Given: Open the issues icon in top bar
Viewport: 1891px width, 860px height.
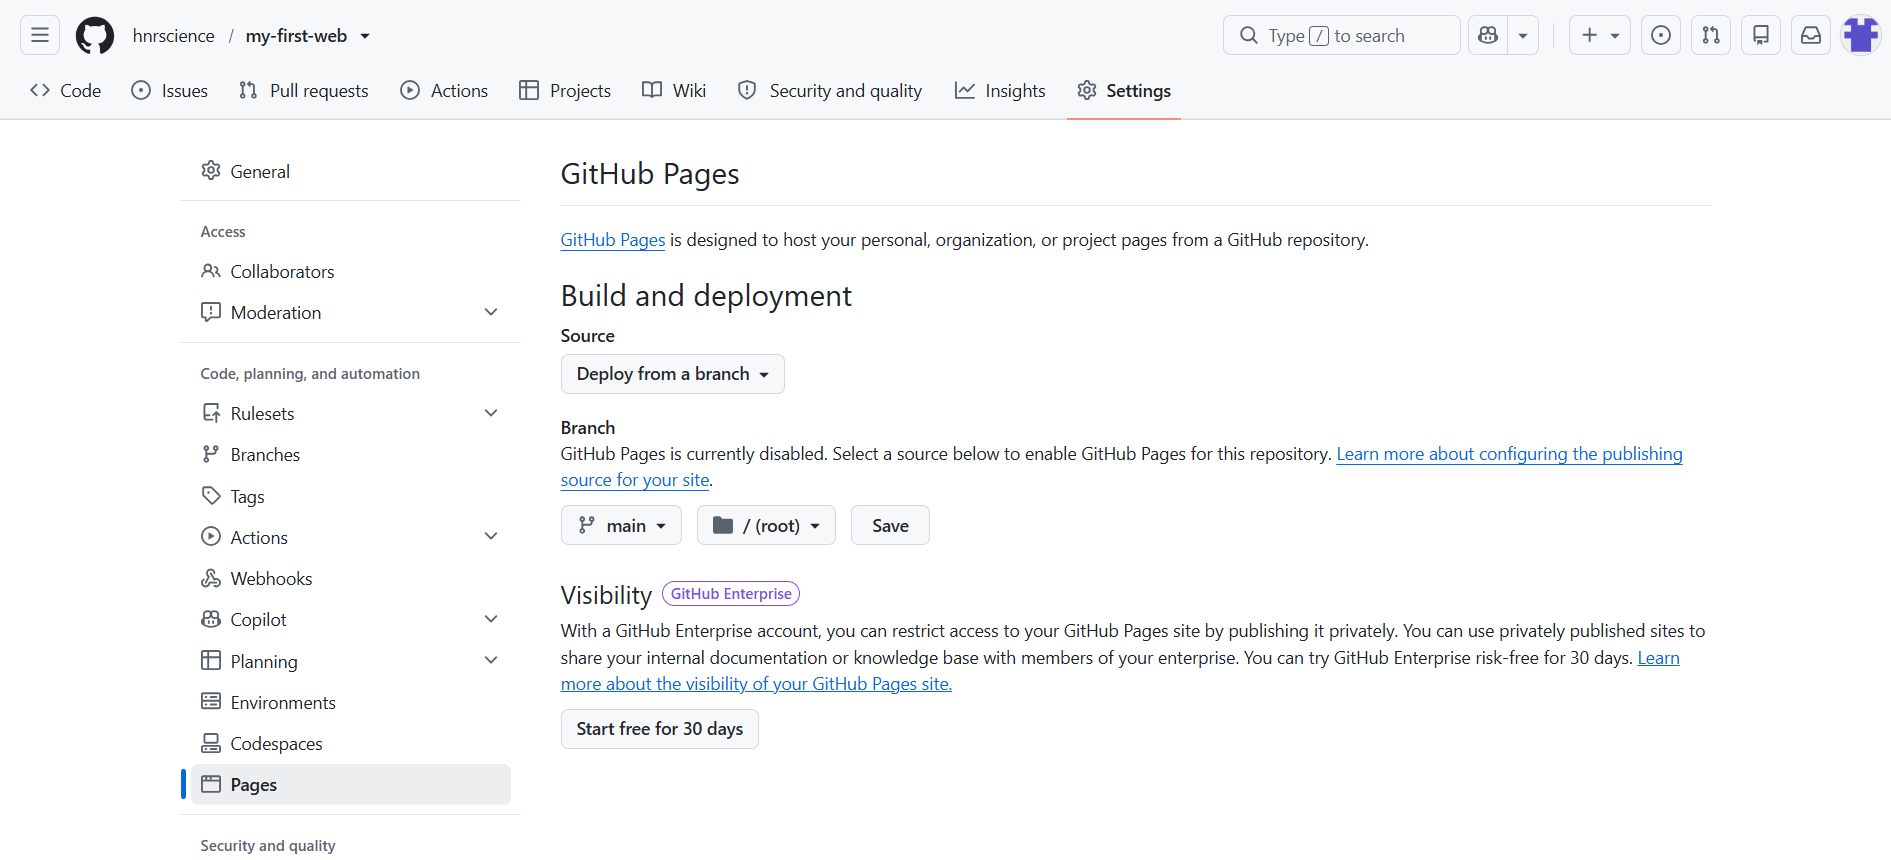Looking at the screenshot, I should tap(1661, 35).
